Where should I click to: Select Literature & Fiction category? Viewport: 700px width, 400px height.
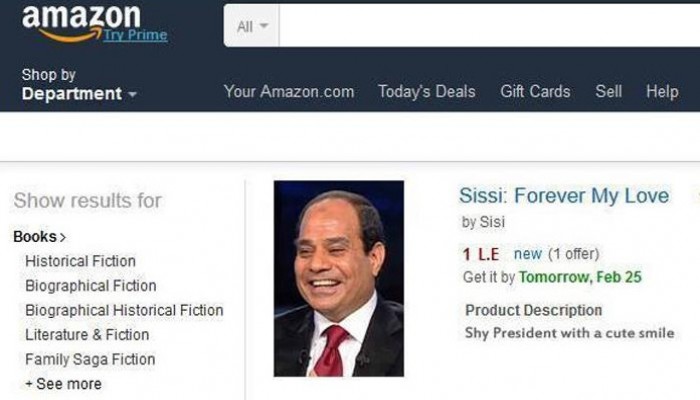click(x=87, y=335)
